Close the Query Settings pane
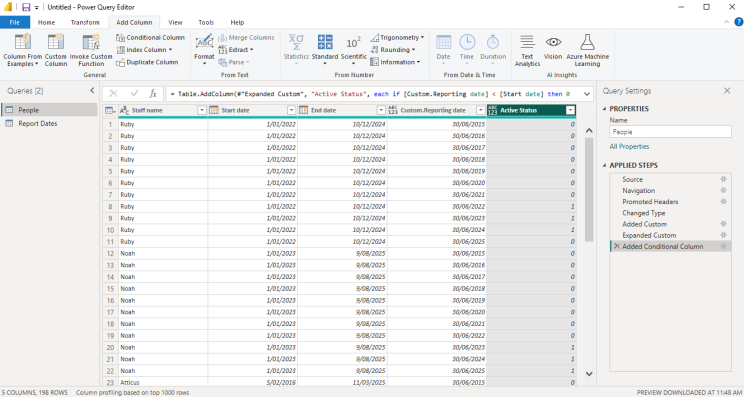 (x=727, y=91)
